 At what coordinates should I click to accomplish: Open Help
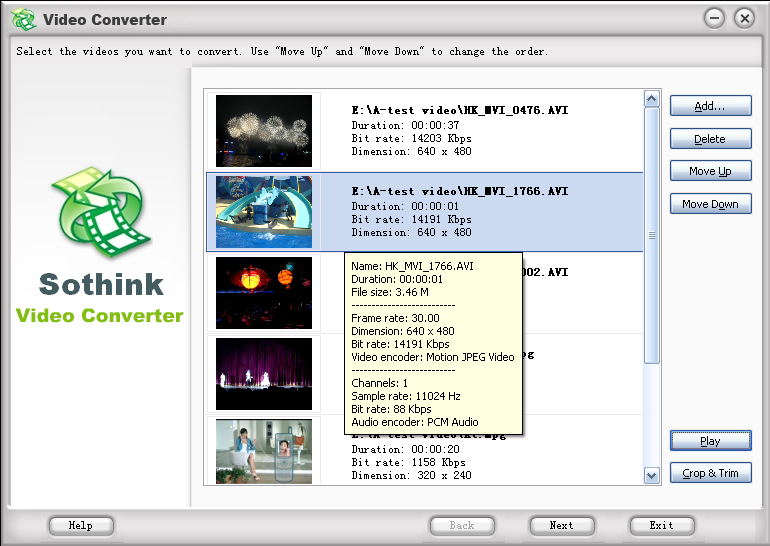[x=81, y=526]
